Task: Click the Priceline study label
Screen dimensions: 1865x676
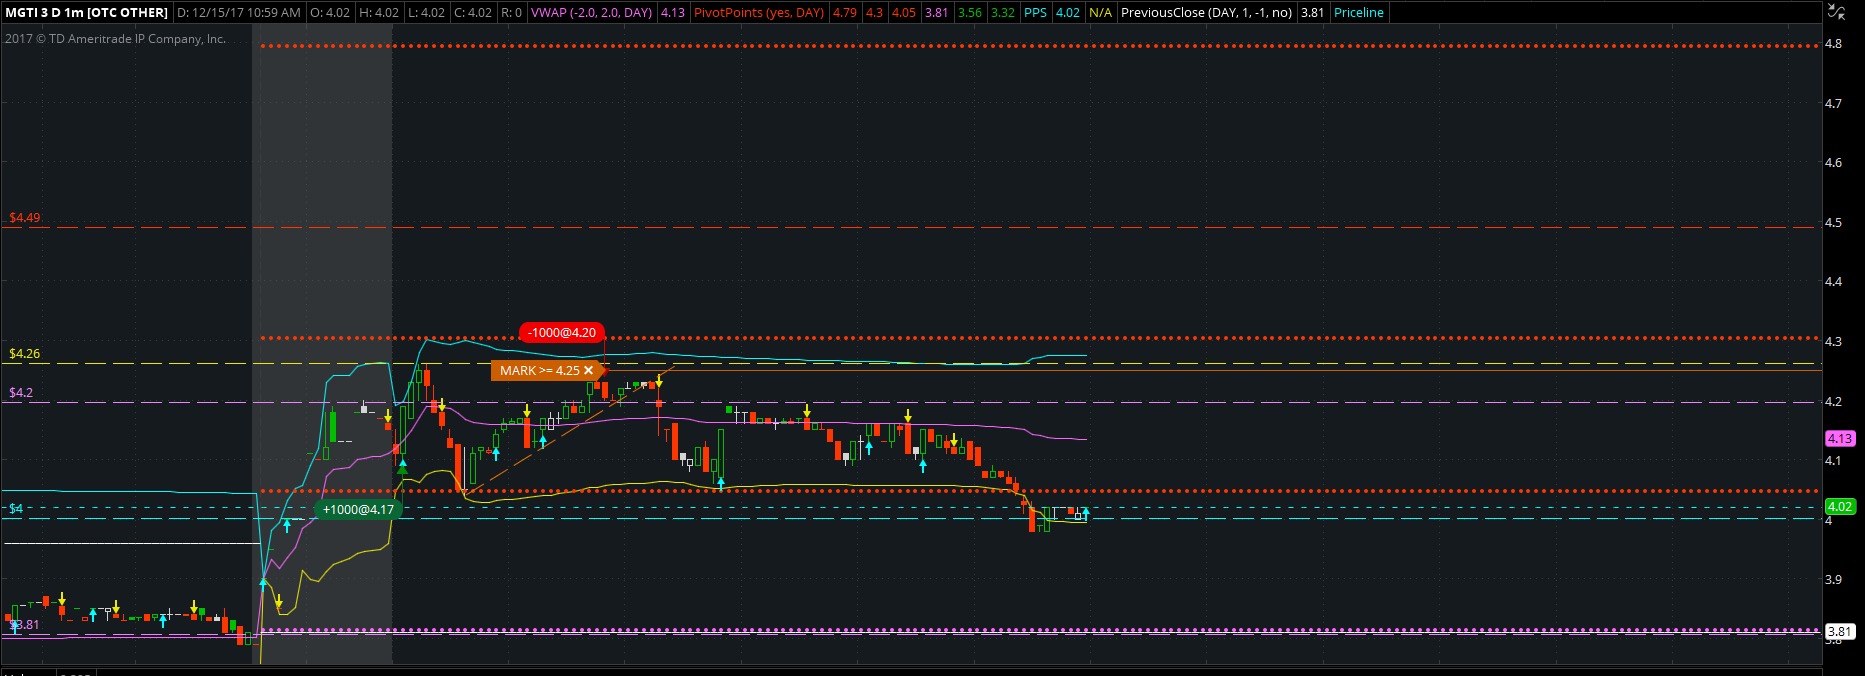Action: [1359, 12]
